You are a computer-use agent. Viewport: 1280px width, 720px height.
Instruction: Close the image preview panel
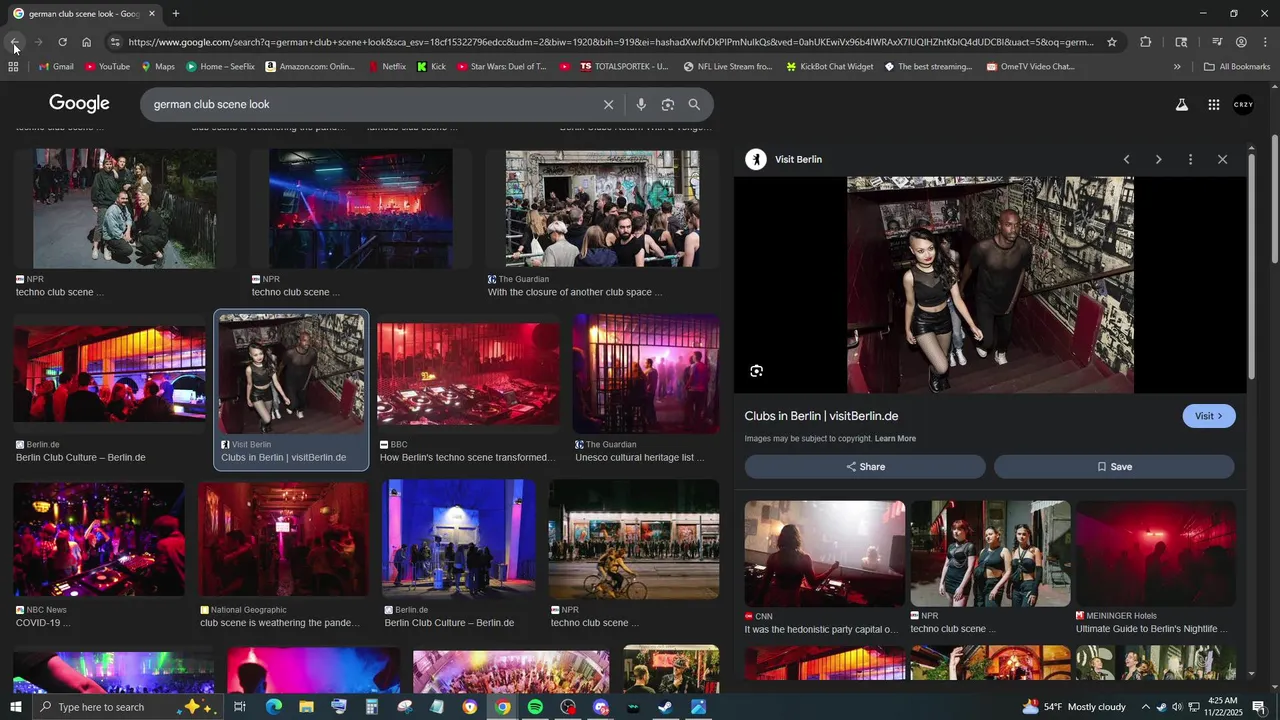tap(1222, 160)
